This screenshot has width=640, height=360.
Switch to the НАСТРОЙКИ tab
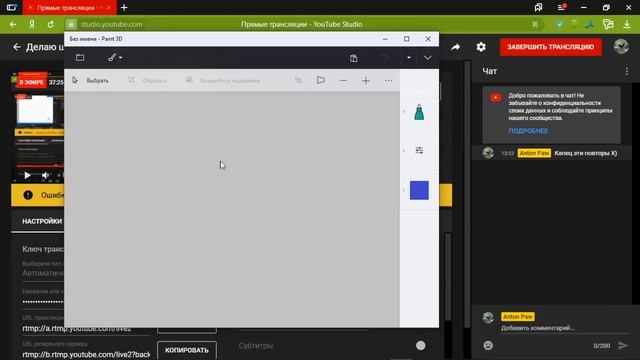42,221
